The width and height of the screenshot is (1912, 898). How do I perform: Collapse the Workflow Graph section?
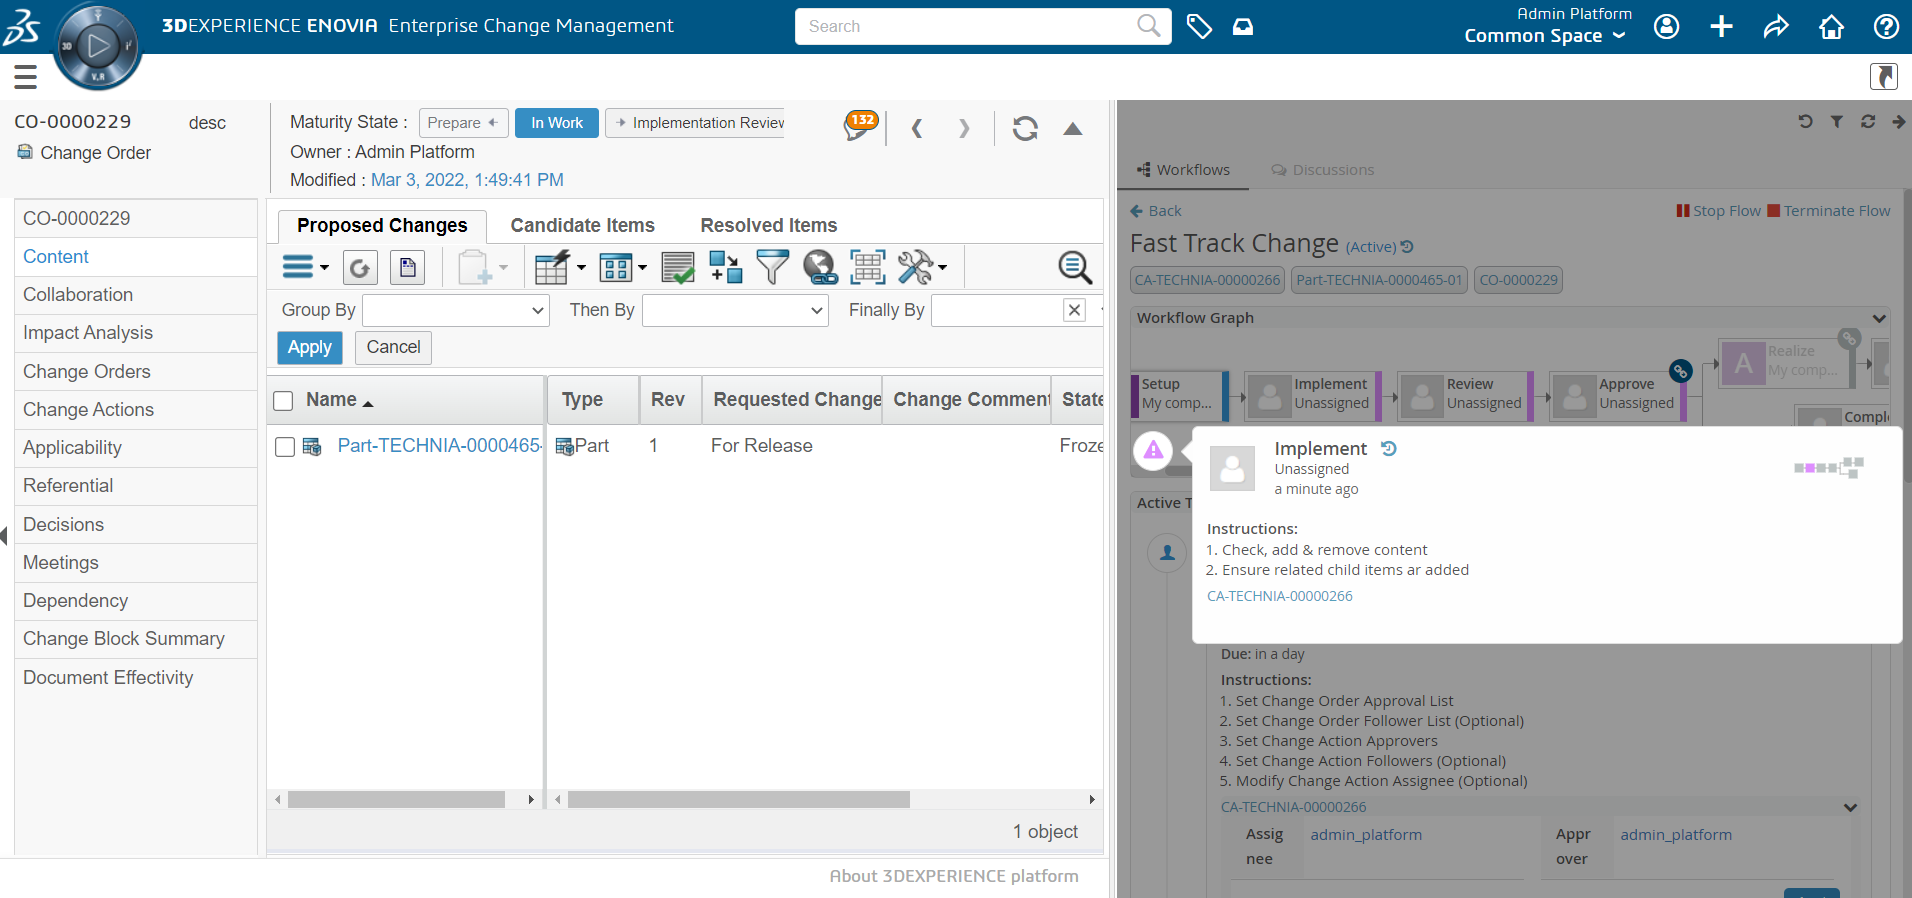(x=1879, y=318)
